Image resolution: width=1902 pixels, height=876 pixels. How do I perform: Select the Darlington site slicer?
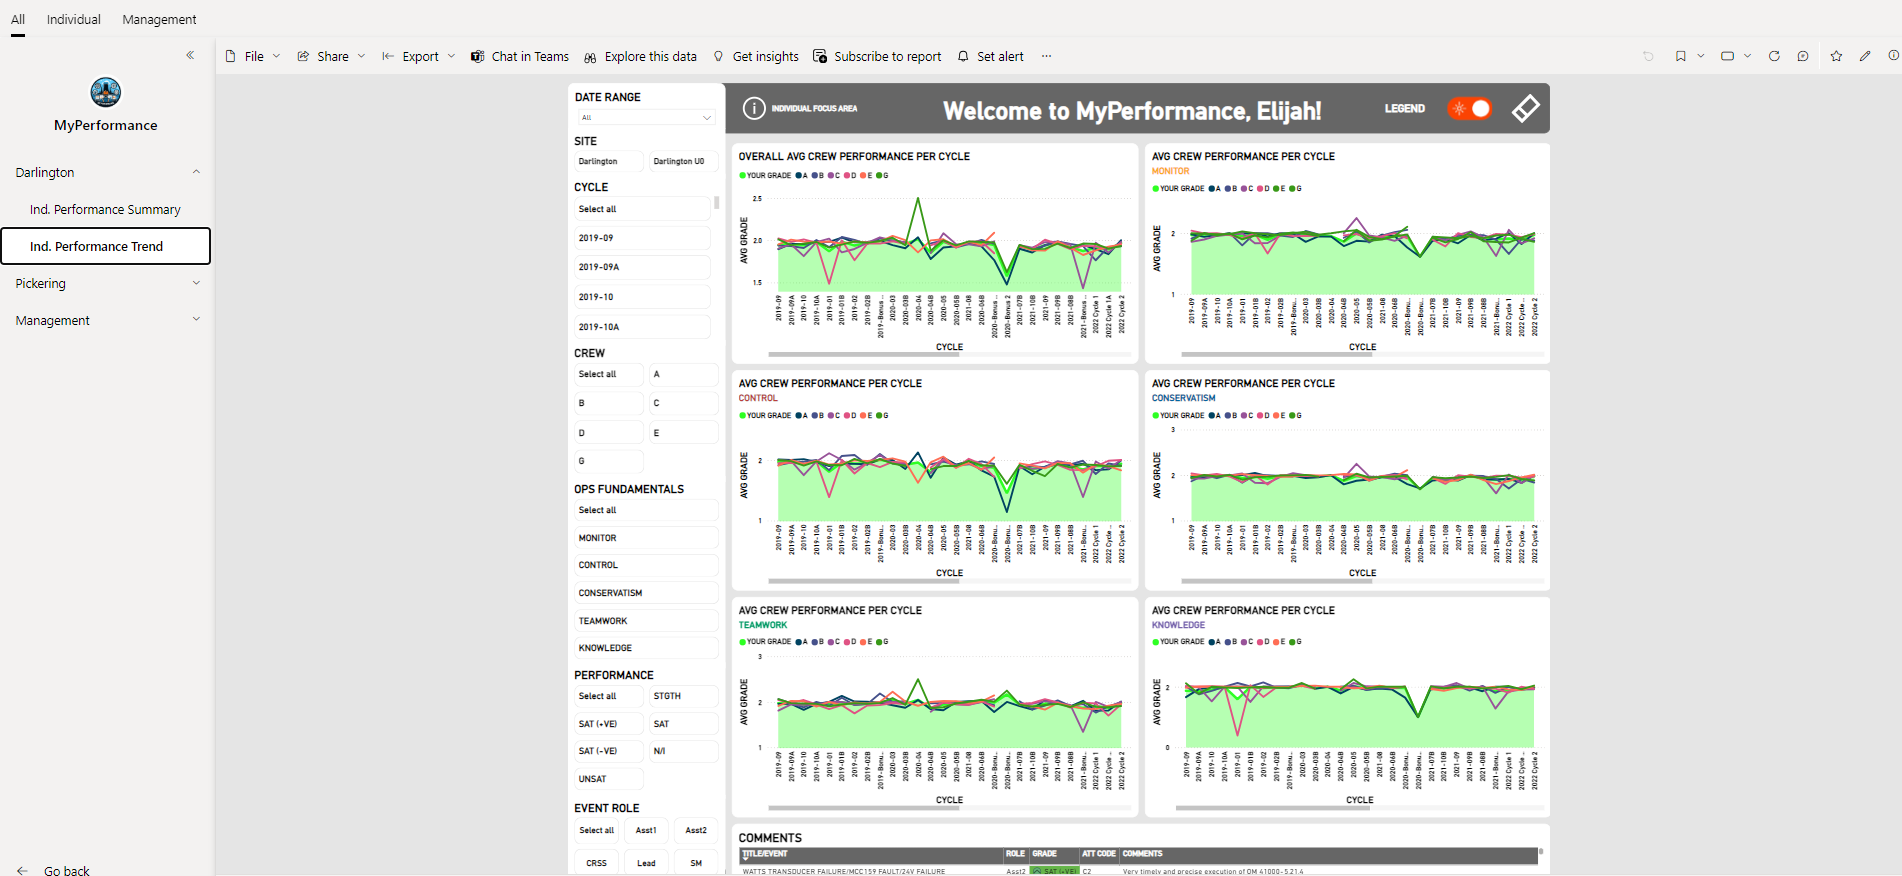point(609,161)
